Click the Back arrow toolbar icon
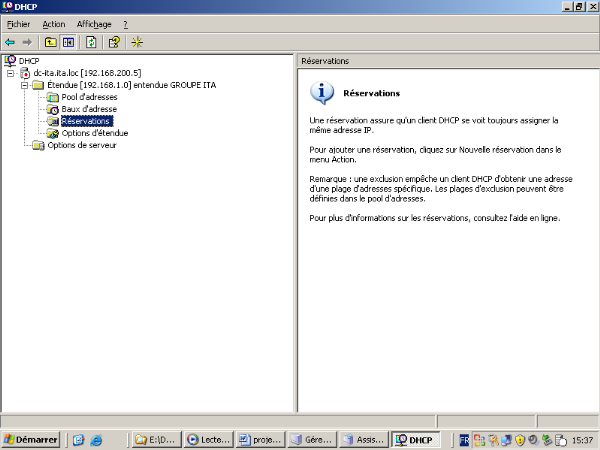Screen dimensions: 600x450 10,42
